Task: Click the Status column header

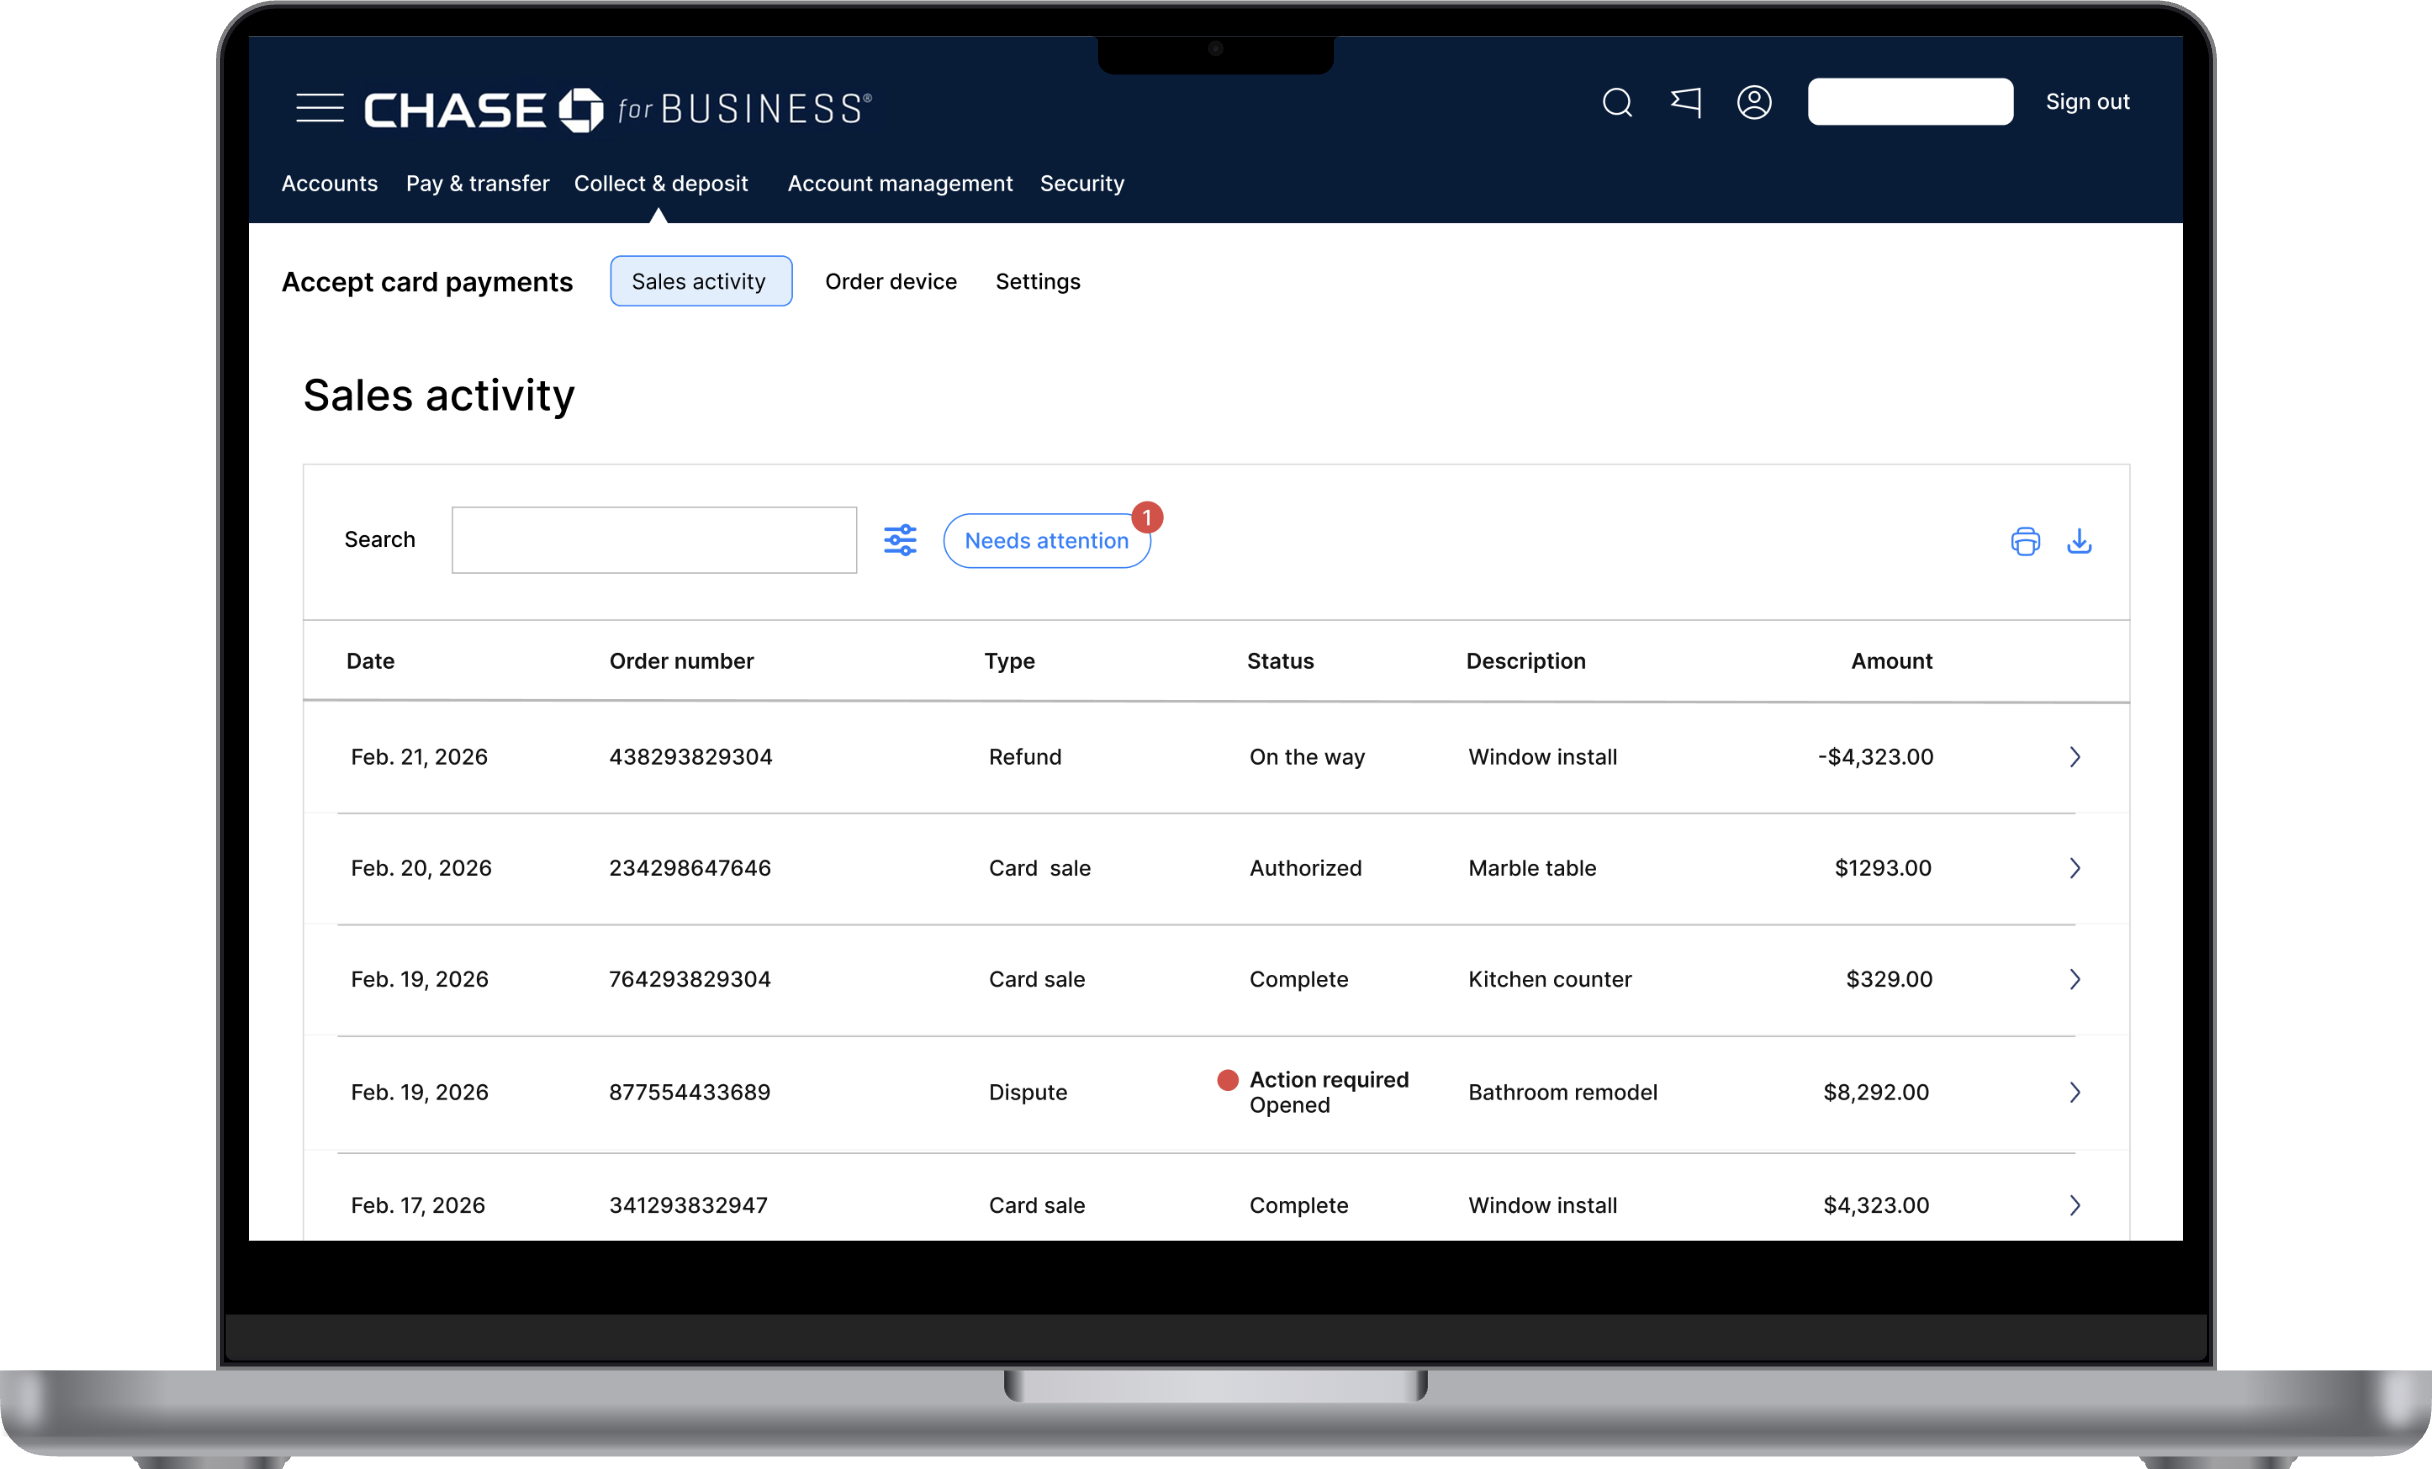Action: point(1280,661)
